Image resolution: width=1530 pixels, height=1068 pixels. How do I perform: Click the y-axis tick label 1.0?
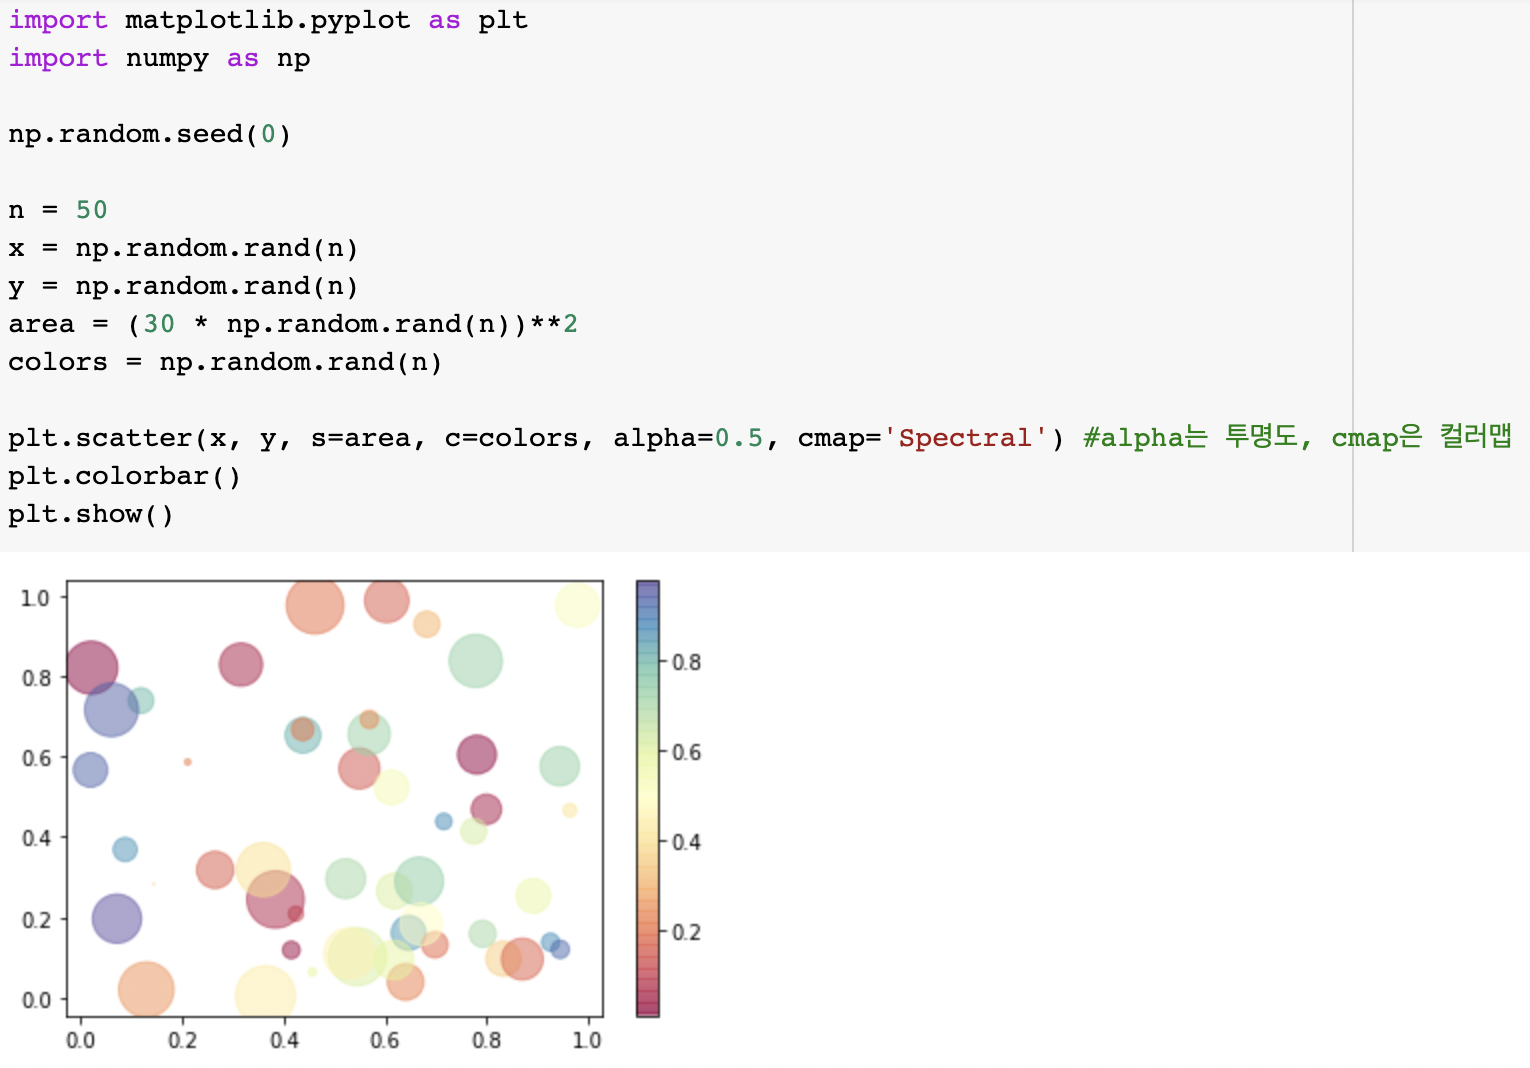(x=36, y=598)
